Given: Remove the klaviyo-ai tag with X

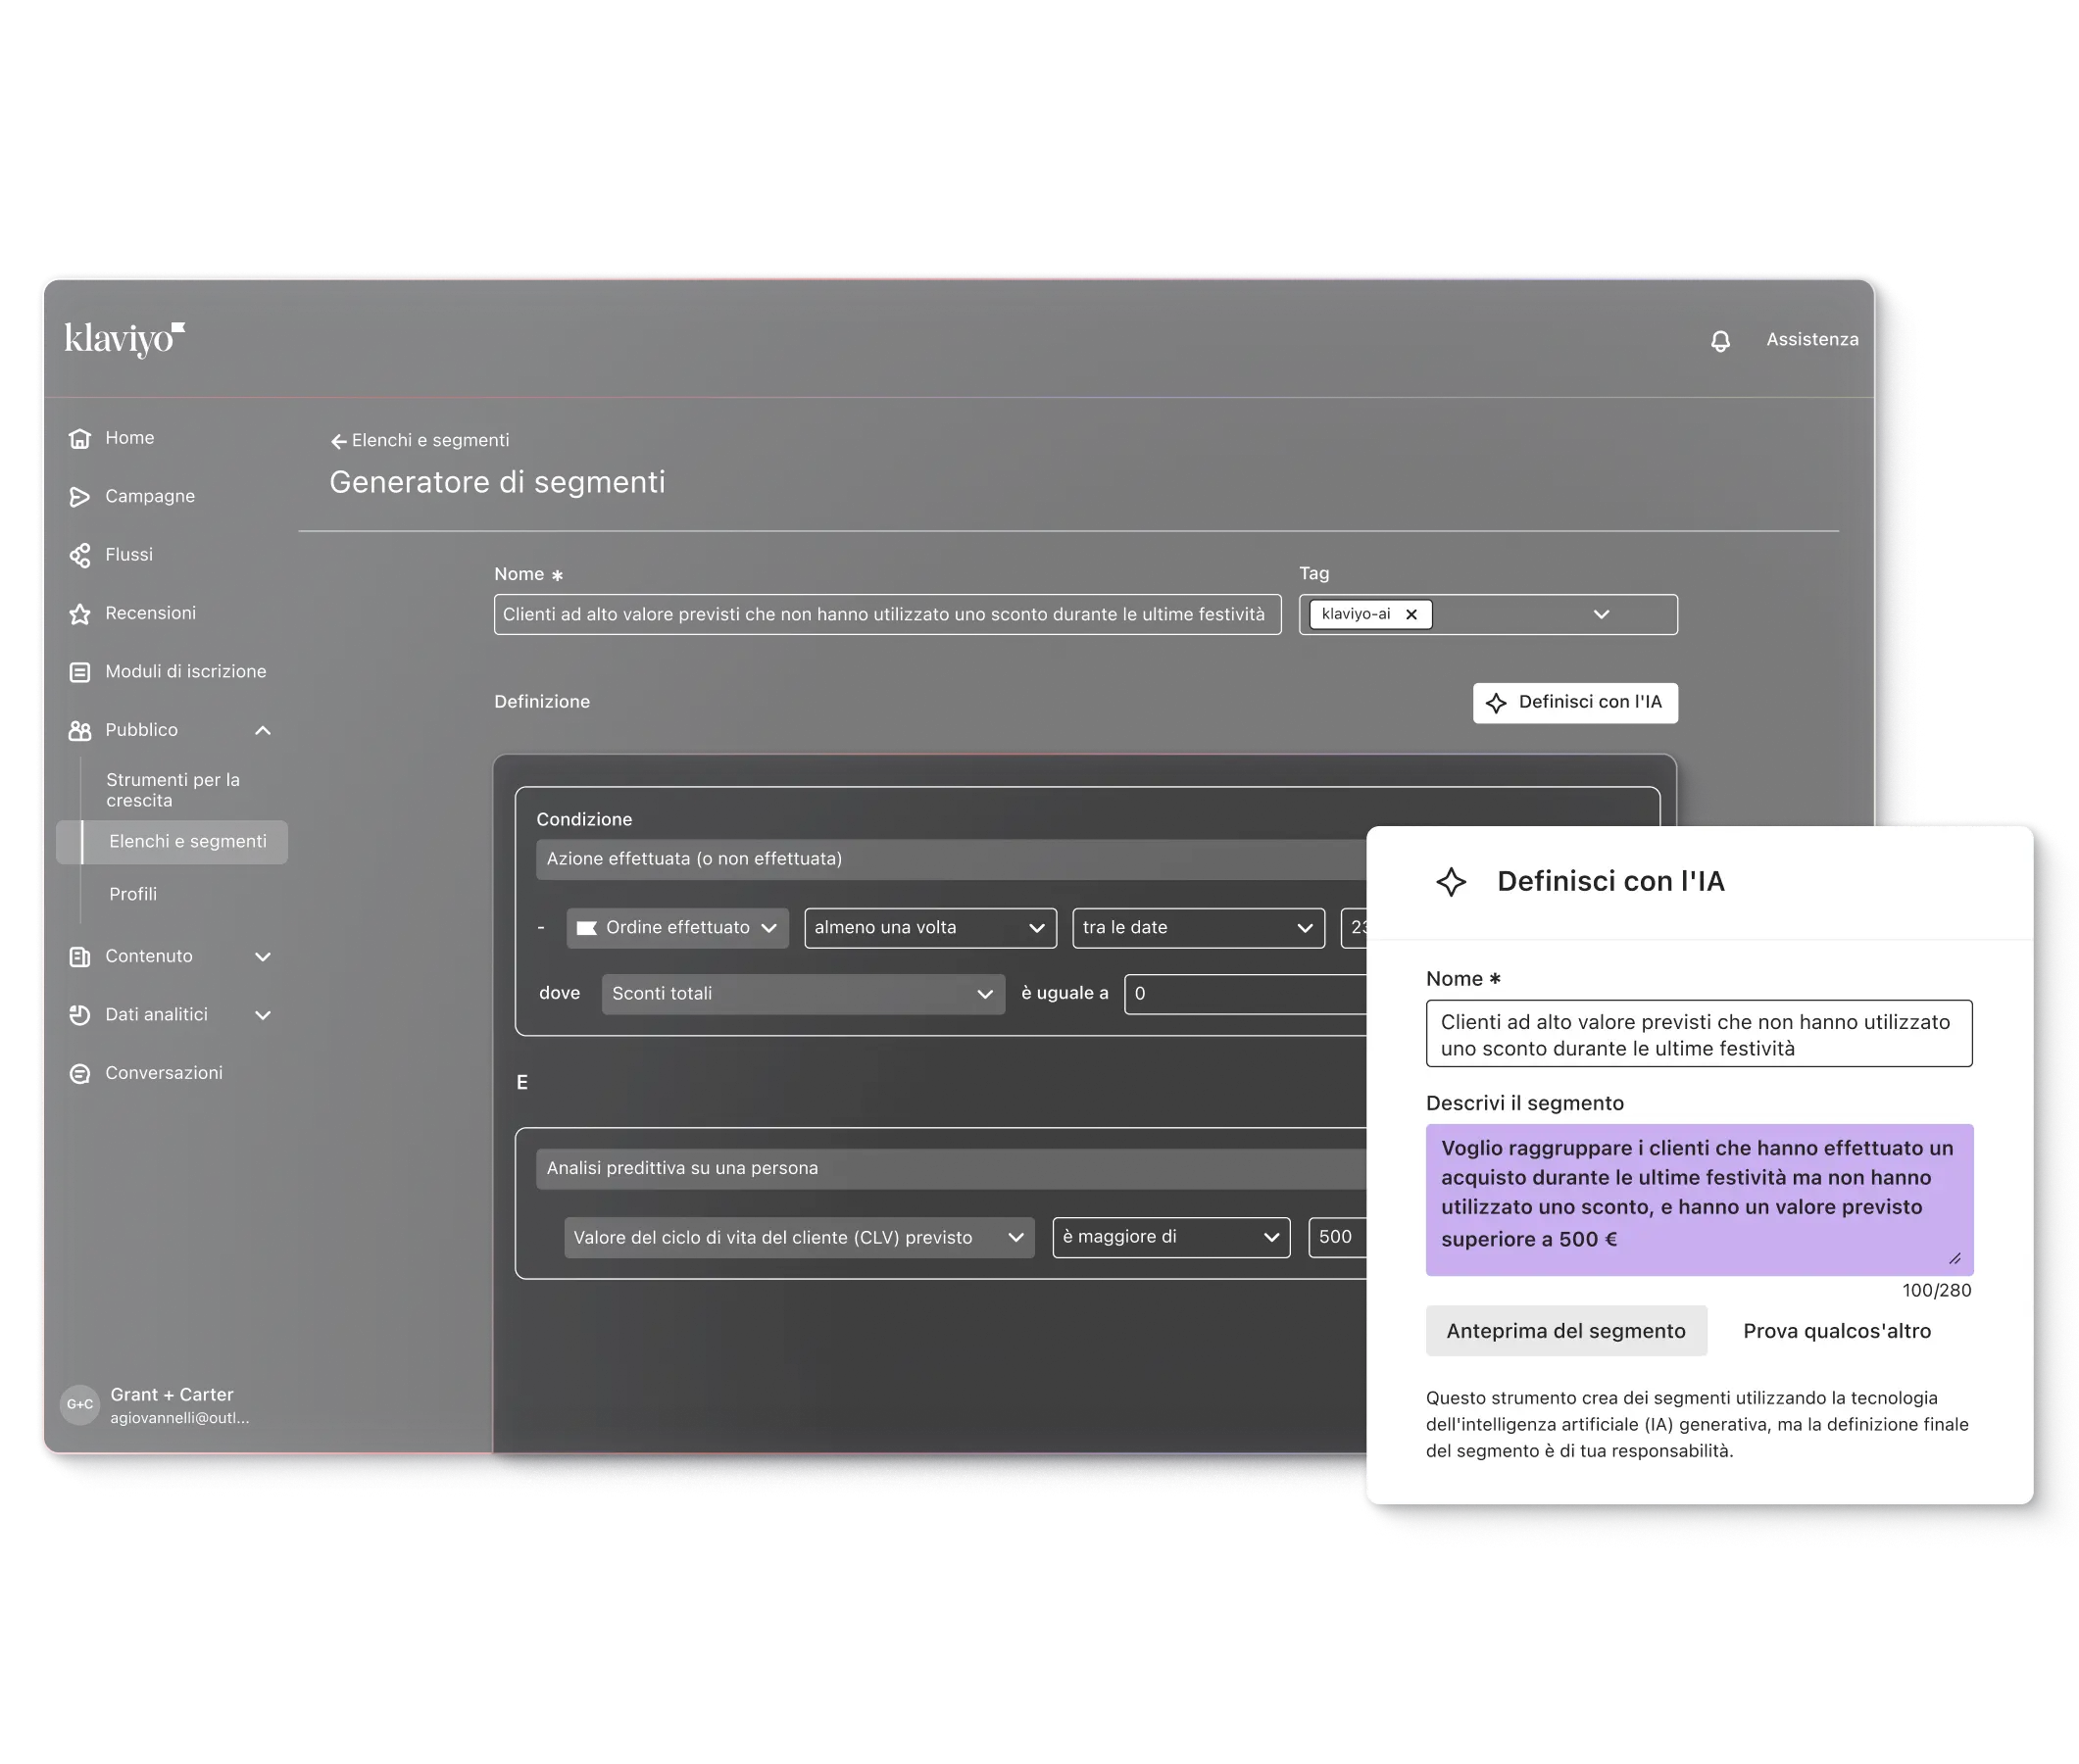Looking at the screenshot, I should (x=1411, y=614).
